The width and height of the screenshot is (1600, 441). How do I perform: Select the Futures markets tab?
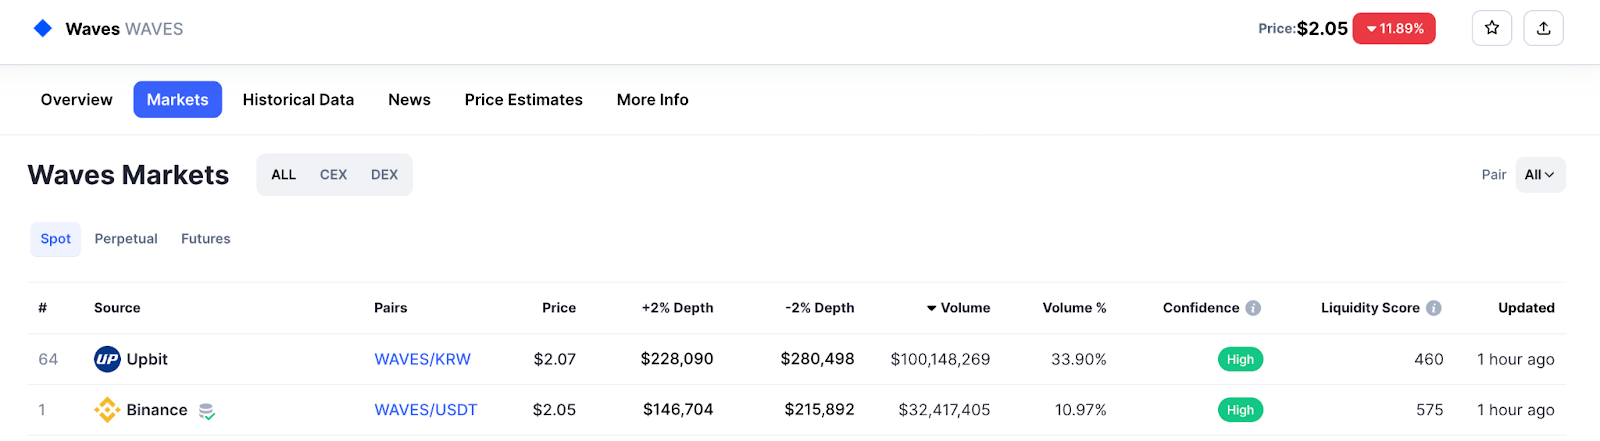point(205,239)
